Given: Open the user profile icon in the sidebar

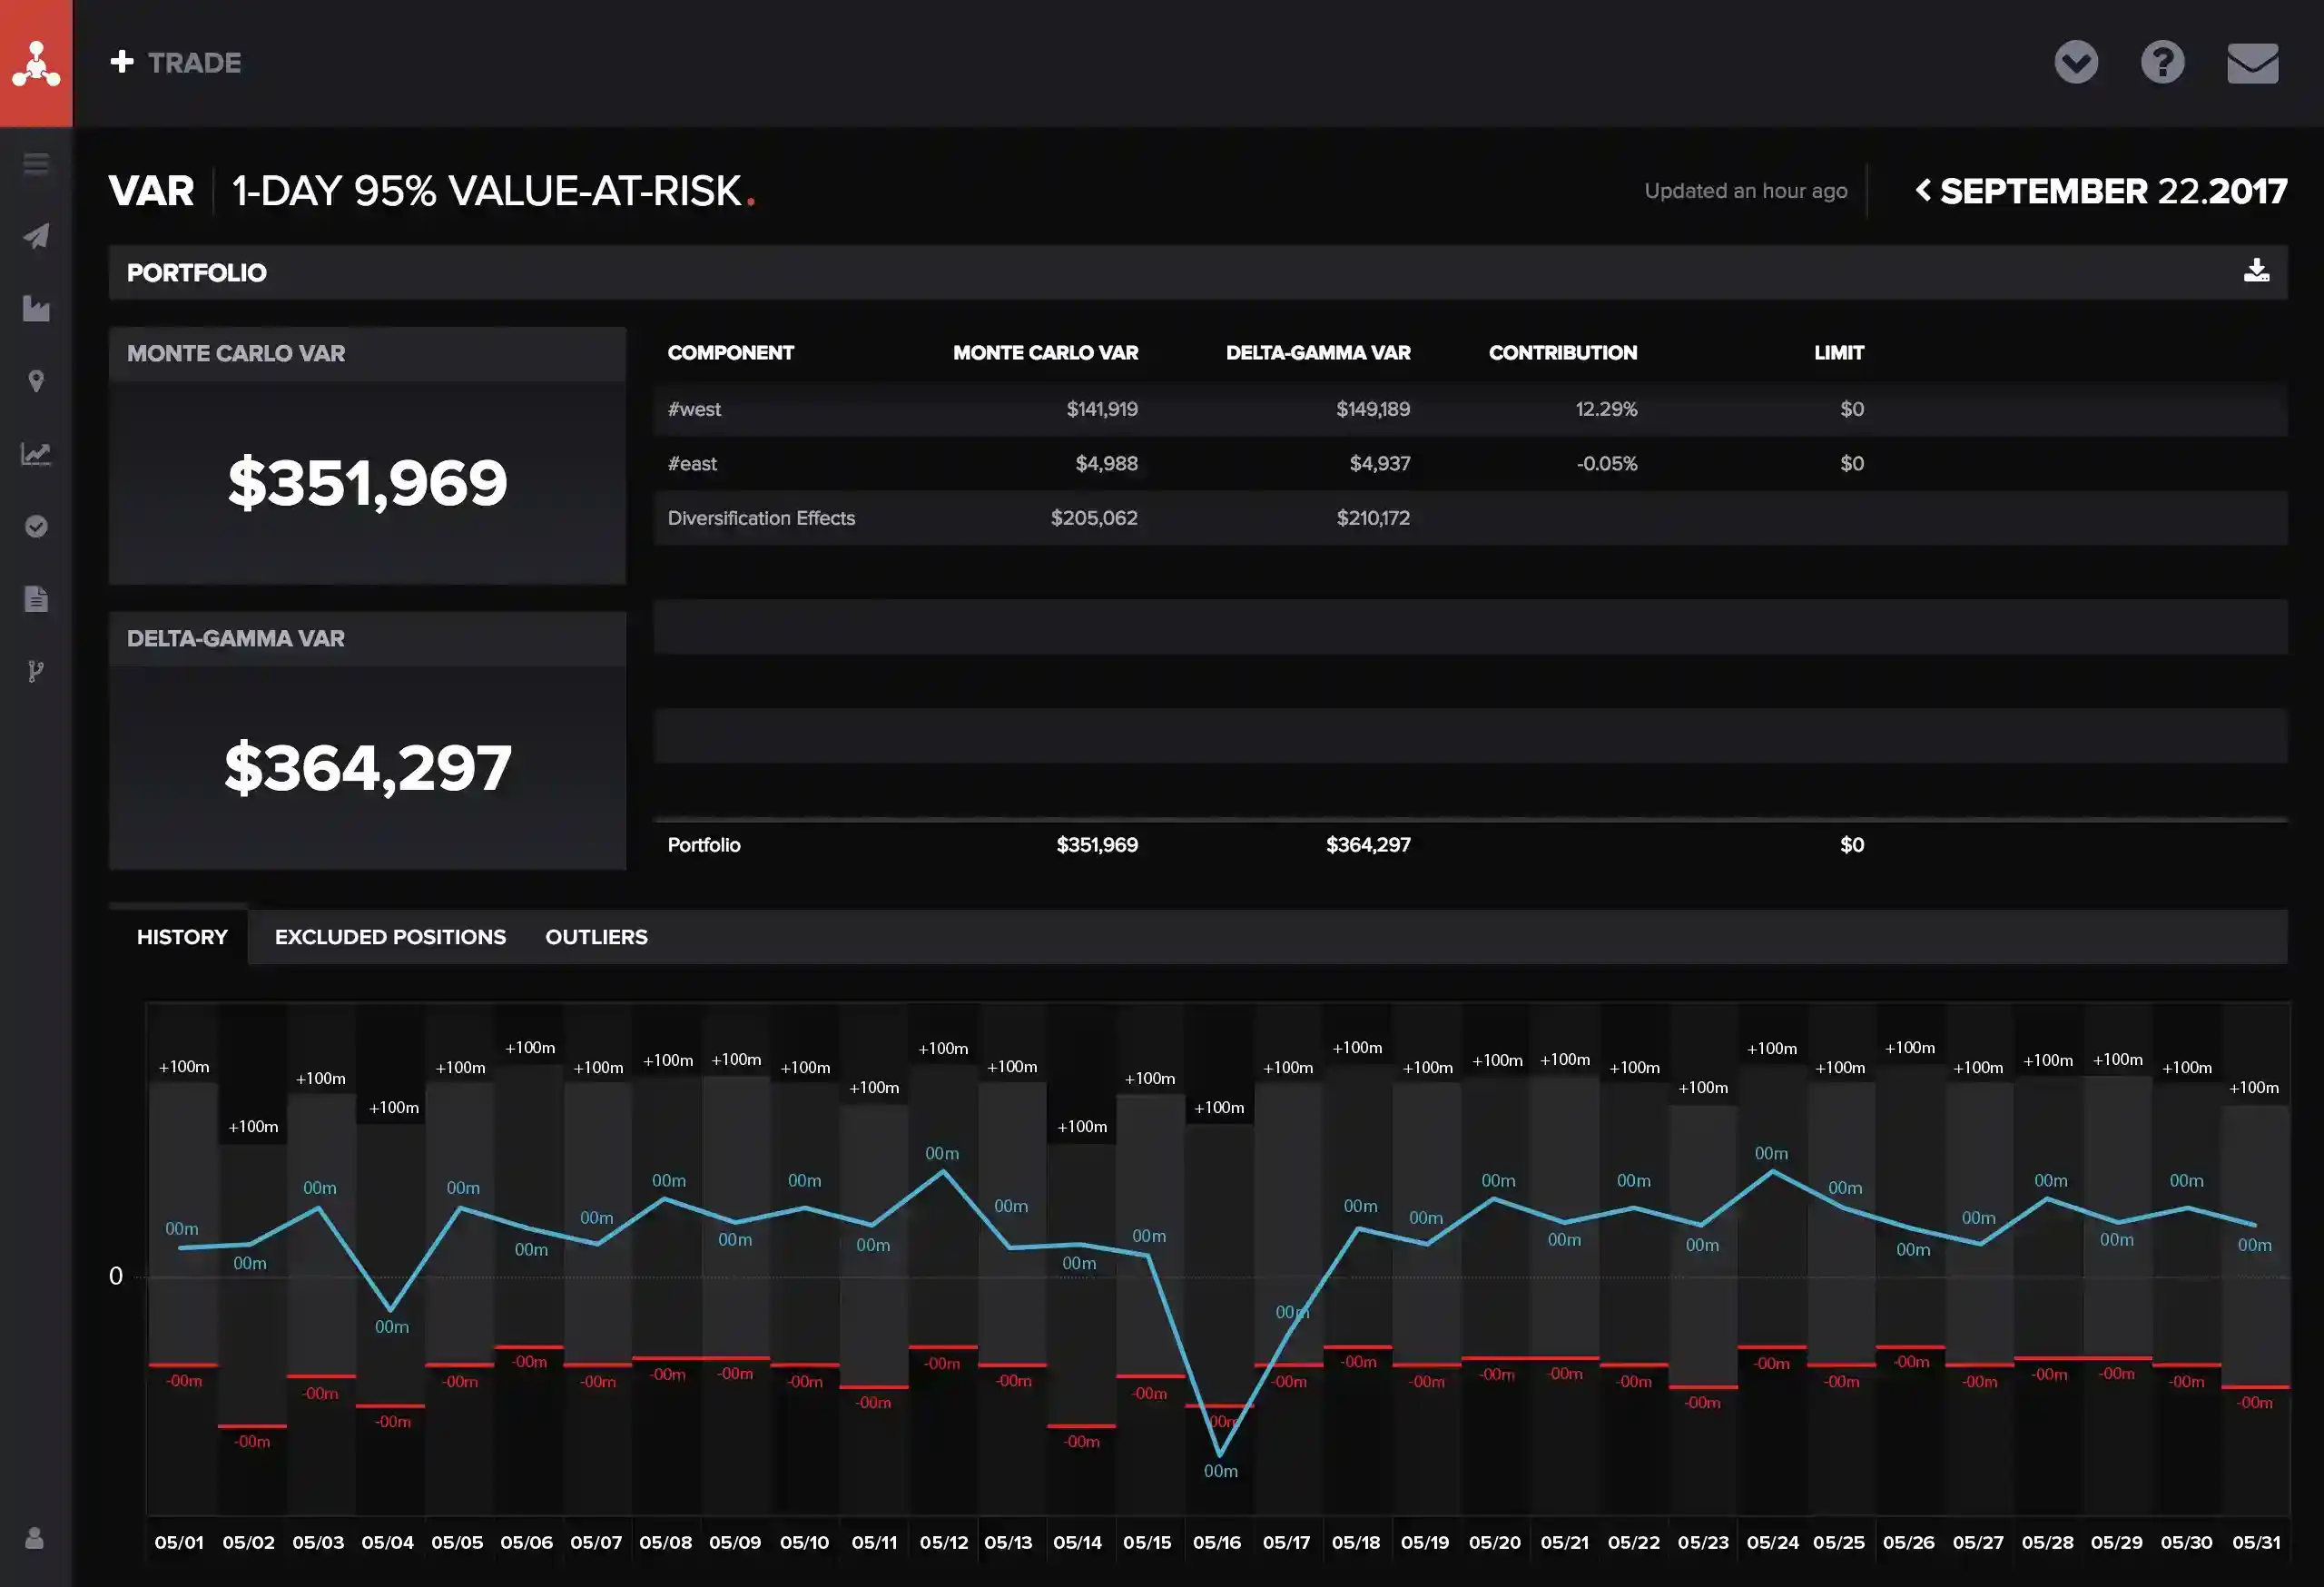Looking at the screenshot, I should coord(34,1538).
